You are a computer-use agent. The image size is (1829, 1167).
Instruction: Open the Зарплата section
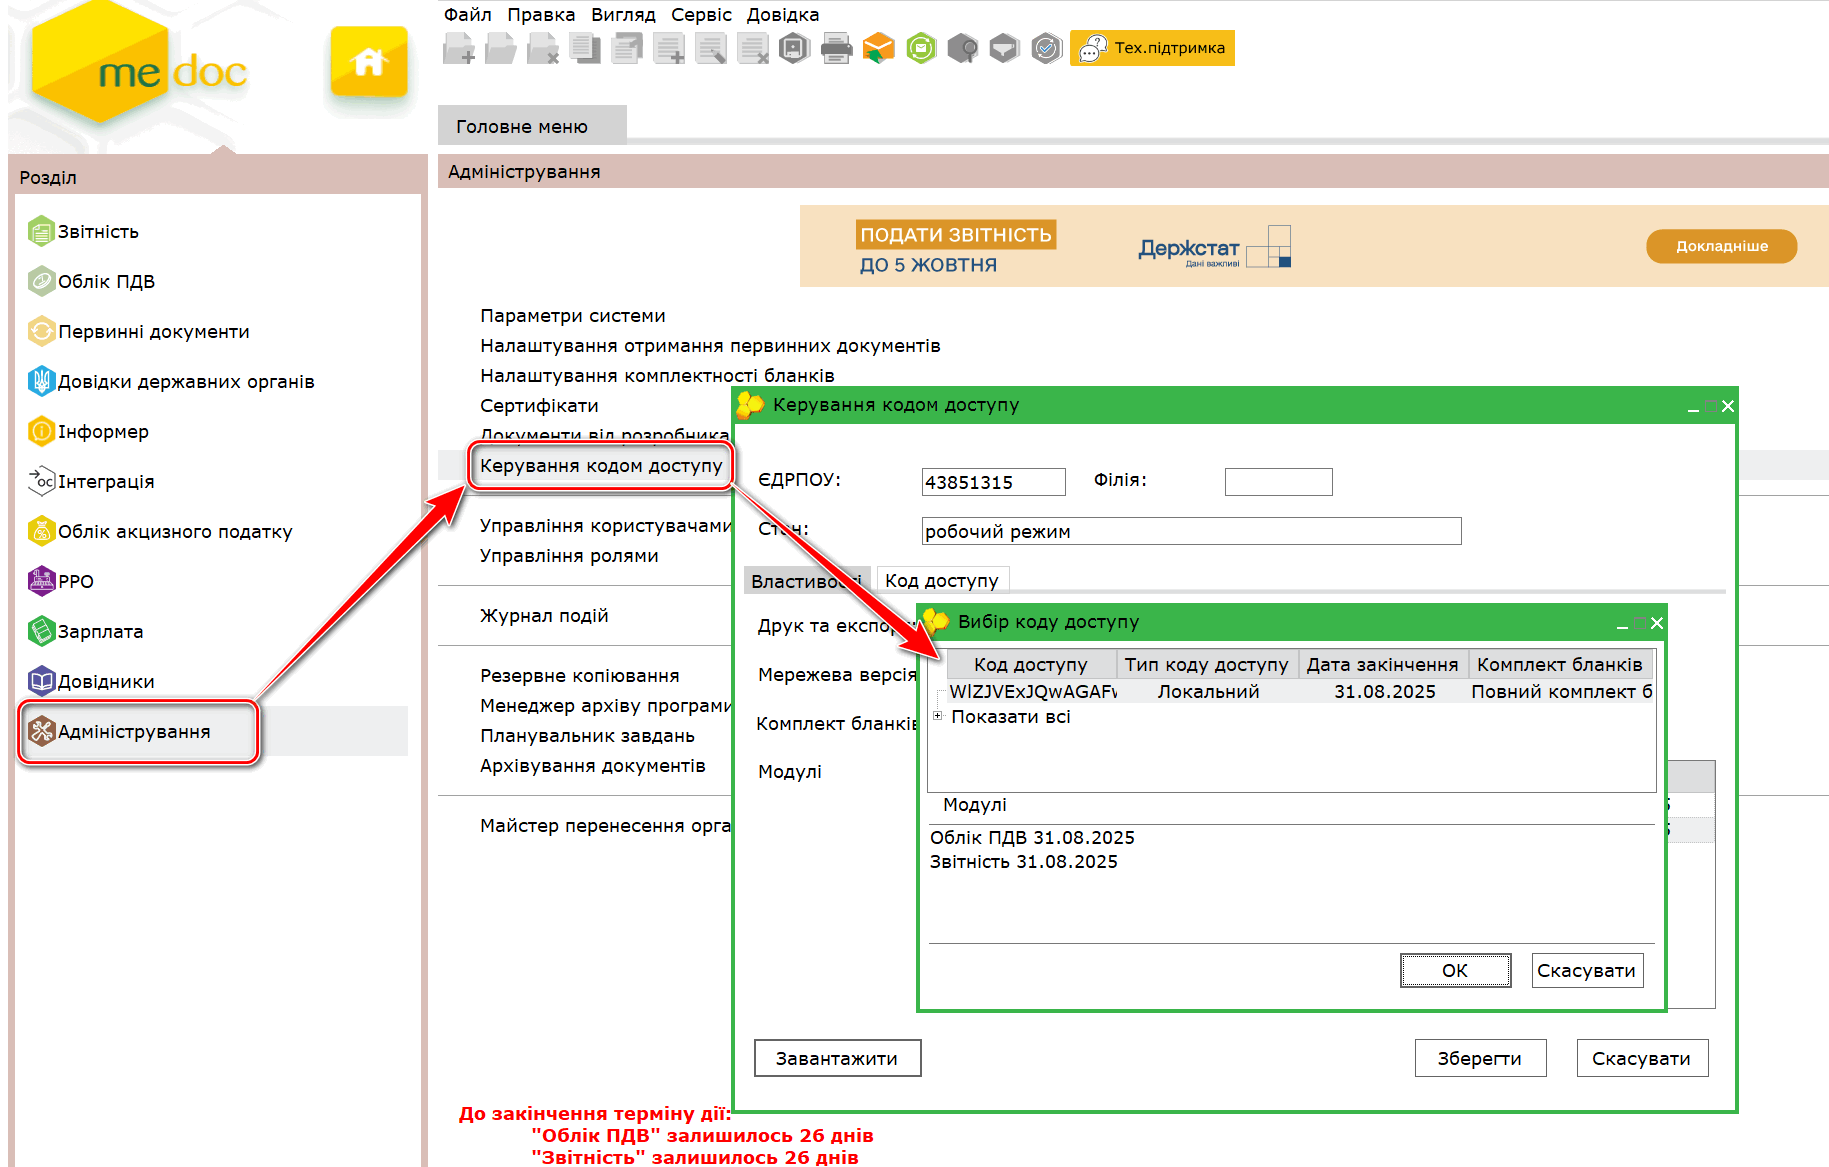coord(100,632)
